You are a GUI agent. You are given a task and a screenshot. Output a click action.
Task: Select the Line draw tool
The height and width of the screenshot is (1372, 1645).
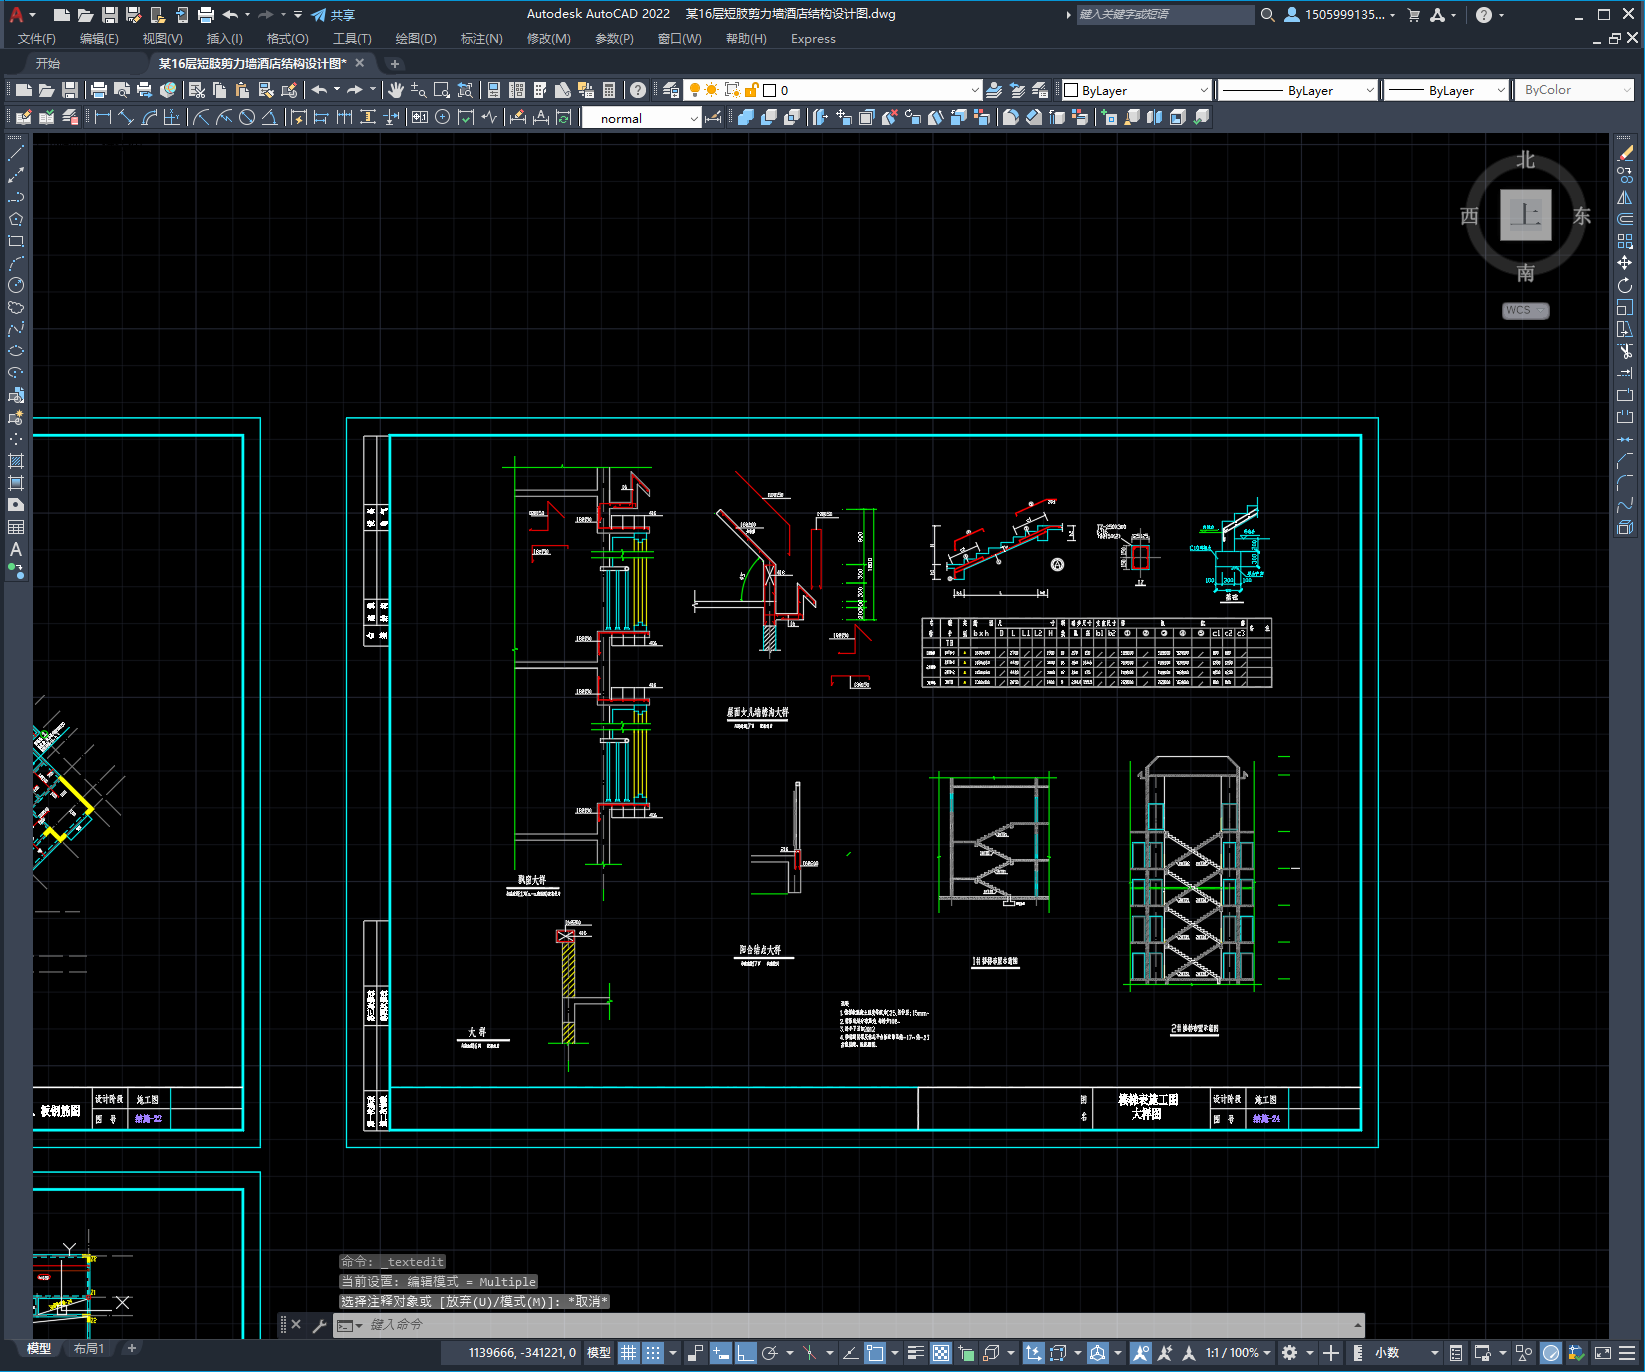[x=16, y=153]
